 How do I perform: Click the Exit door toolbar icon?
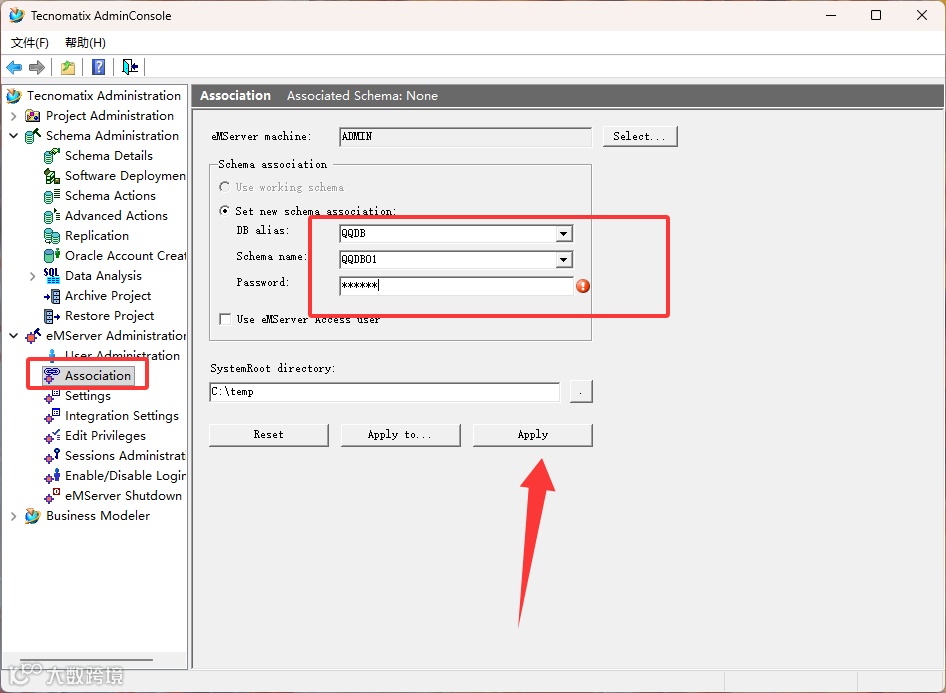point(130,67)
